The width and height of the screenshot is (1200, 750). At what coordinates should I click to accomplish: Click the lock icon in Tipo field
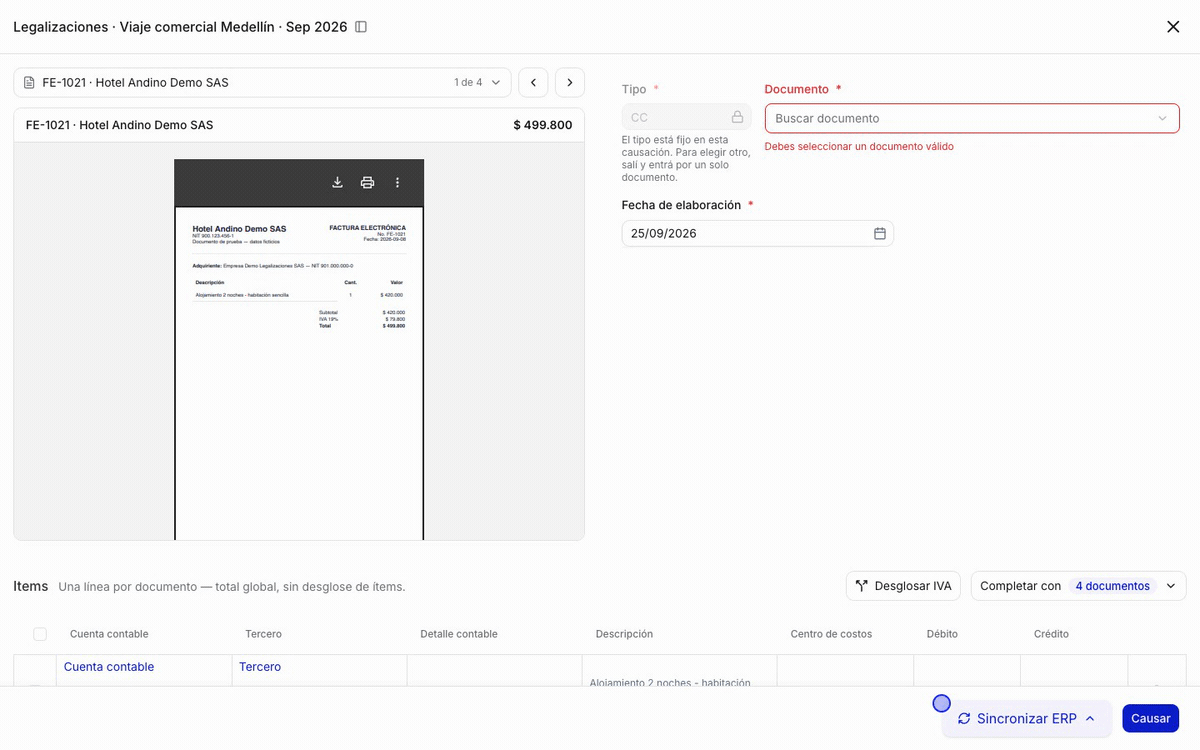tap(737, 117)
